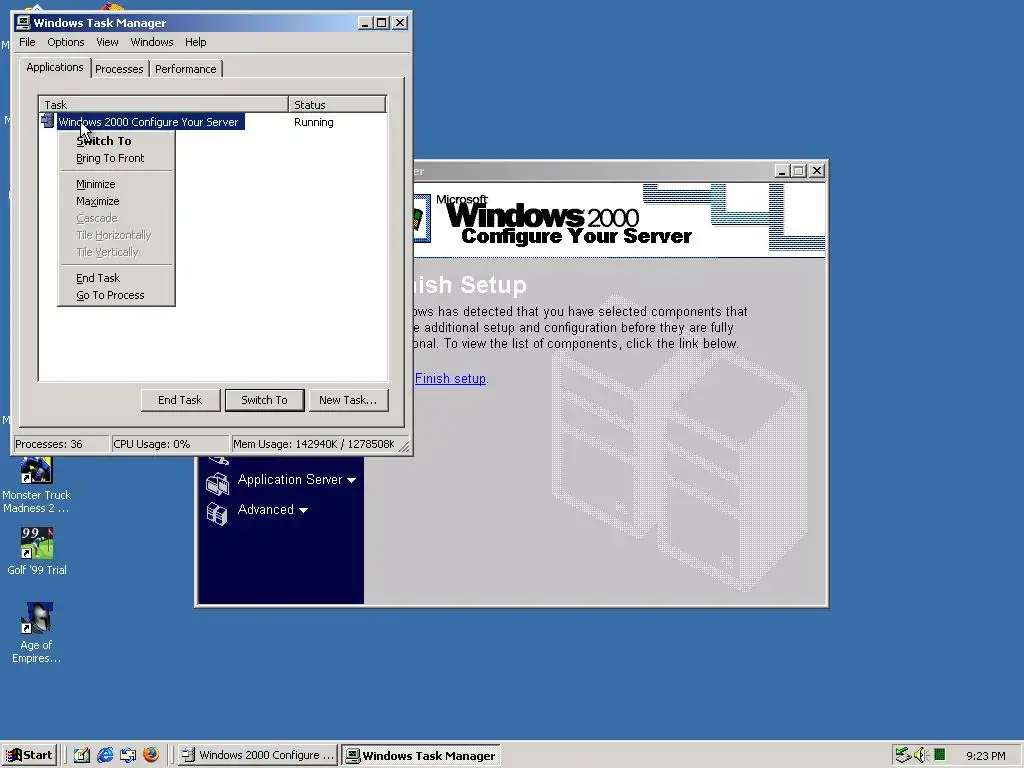The height and width of the screenshot is (768, 1024).
Task: Click the Advanced sidebar icon
Action: tap(217, 513)
